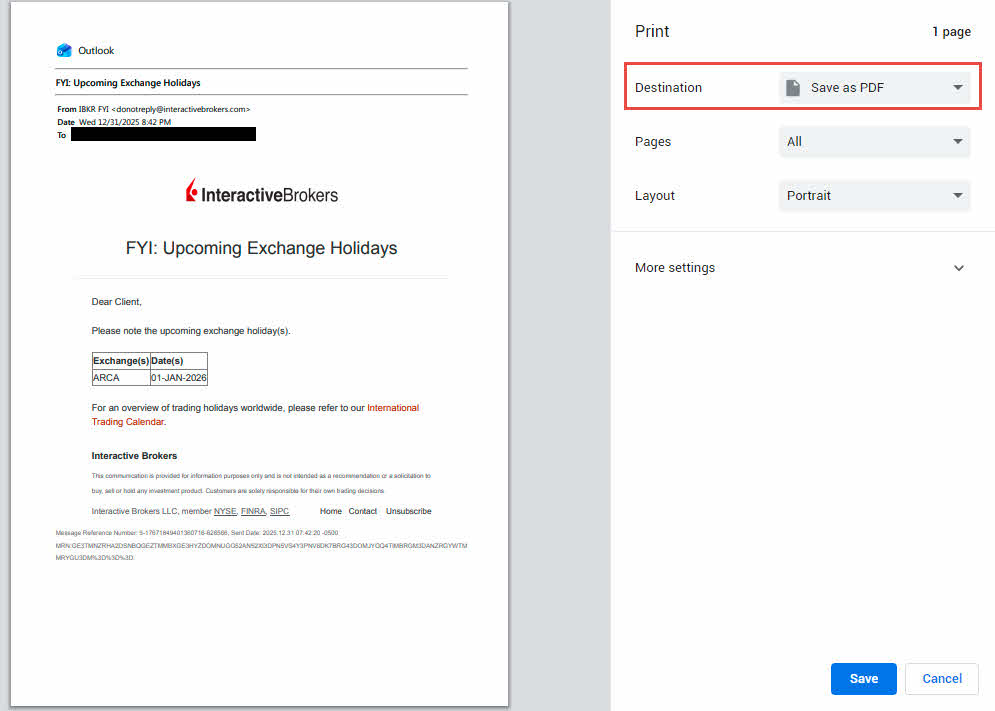
Task: Click the Home link in email footer
Action: pyautogui.click(x=330, y=511)
